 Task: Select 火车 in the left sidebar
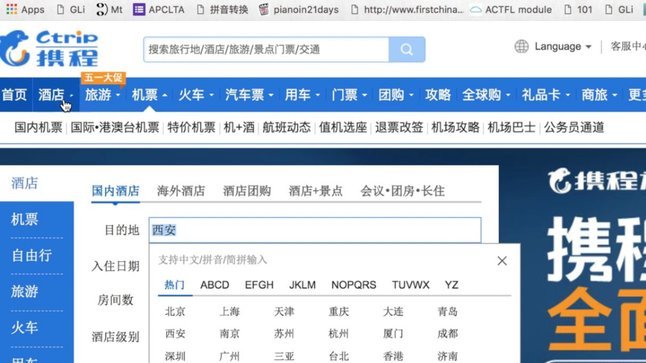(x=25, y=328)
